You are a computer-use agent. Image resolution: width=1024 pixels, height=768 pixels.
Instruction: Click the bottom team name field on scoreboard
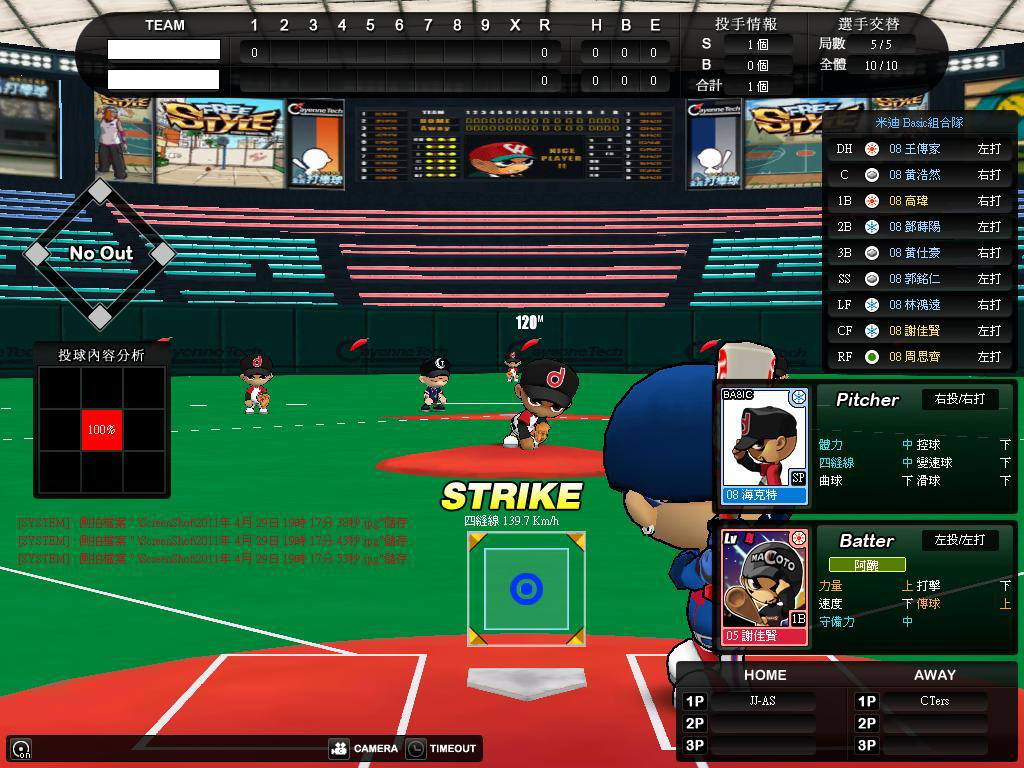pyautogui.click(x=163, y=80)
